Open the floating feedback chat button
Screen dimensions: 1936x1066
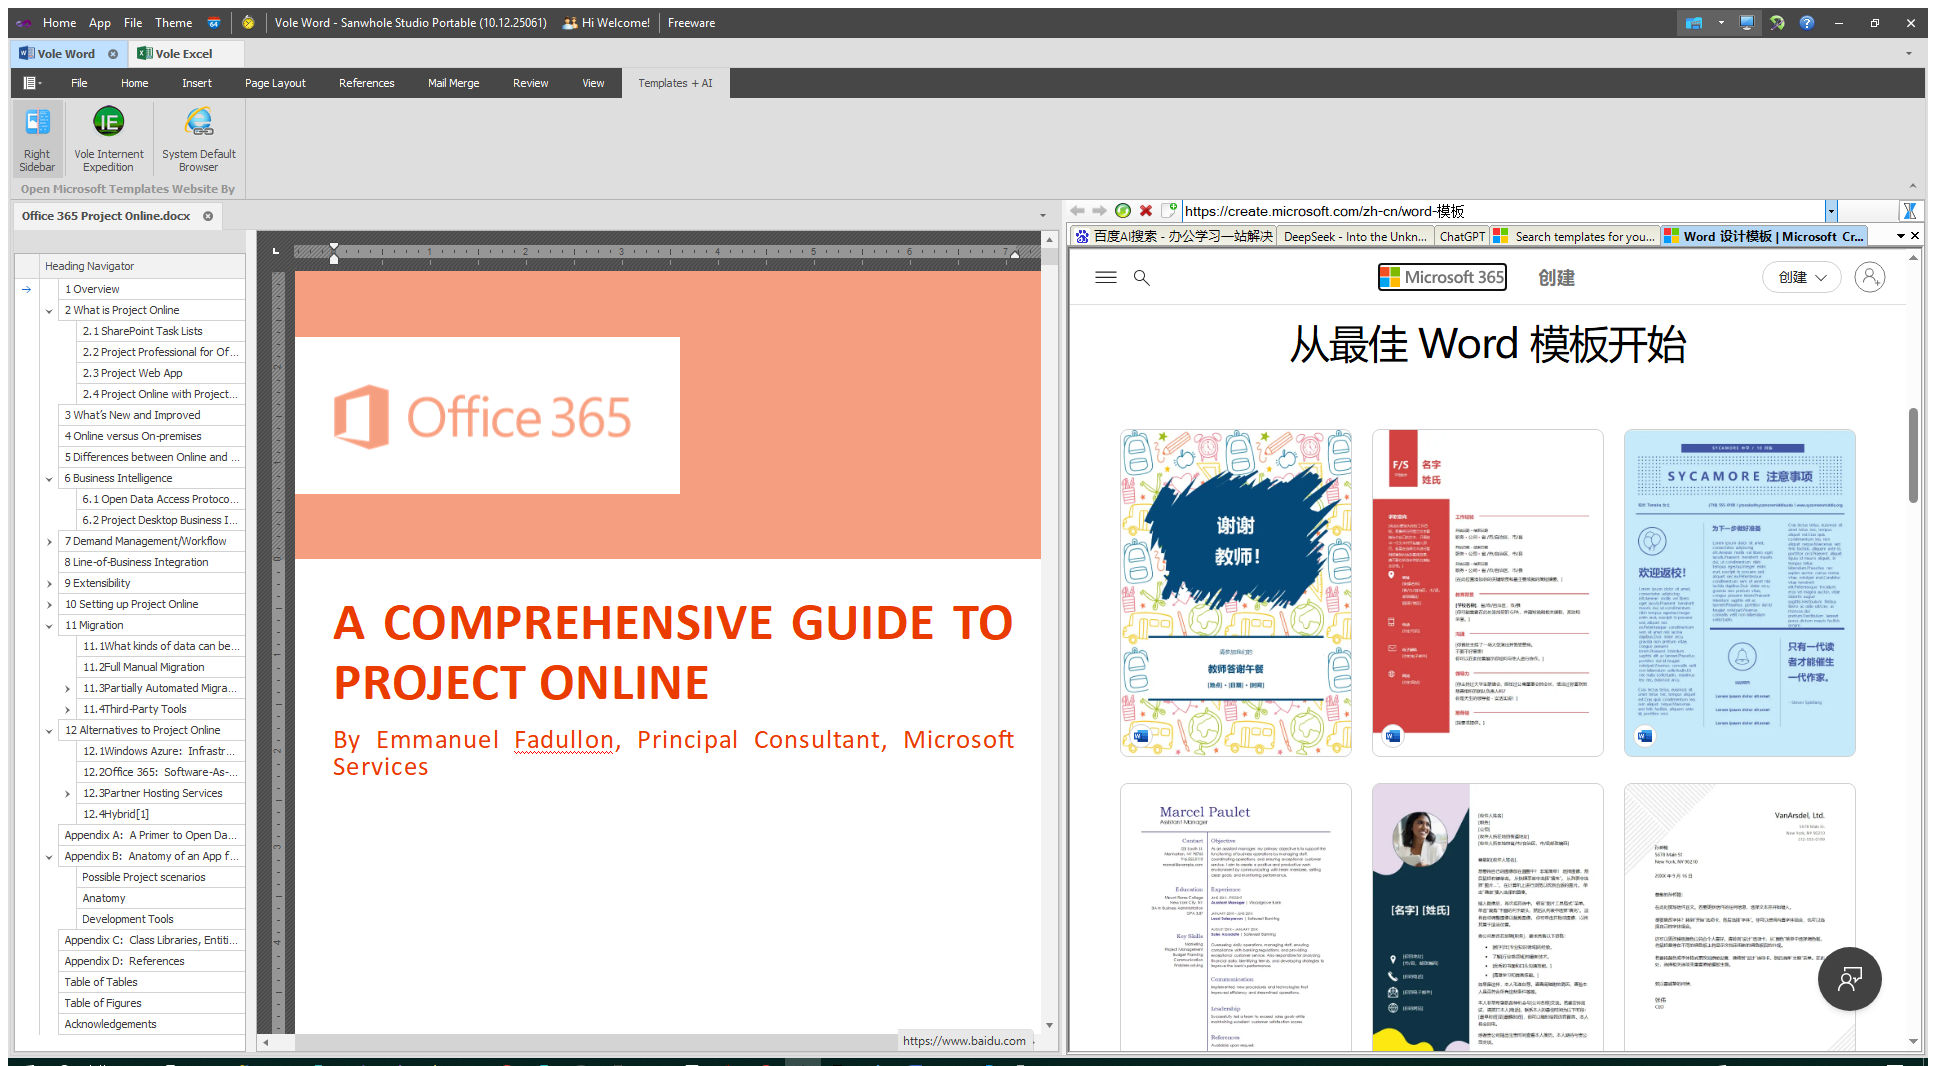1850,979
